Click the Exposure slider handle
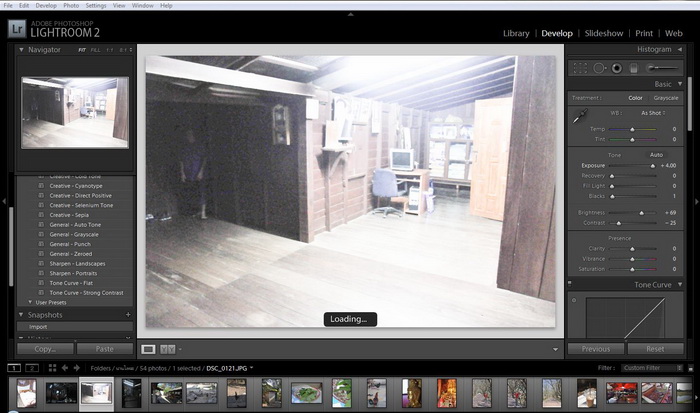Viewport: 700px width, 413px height. [653, 166]
